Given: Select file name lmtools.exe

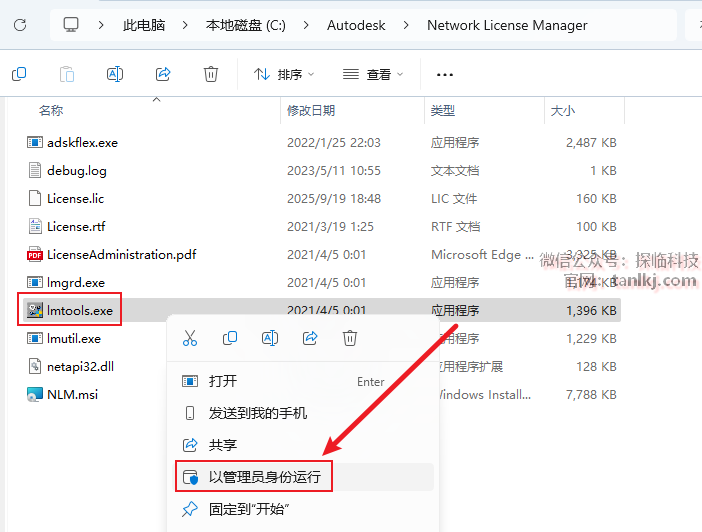Looking at the screenshot, I should pos(80,310).
